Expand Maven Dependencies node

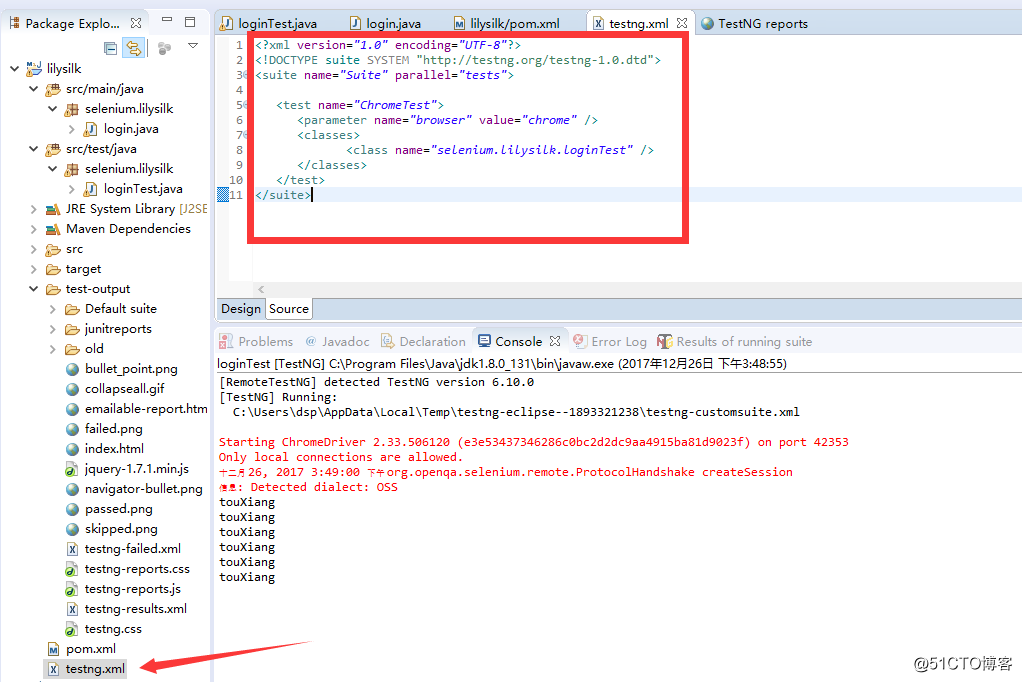33,229
